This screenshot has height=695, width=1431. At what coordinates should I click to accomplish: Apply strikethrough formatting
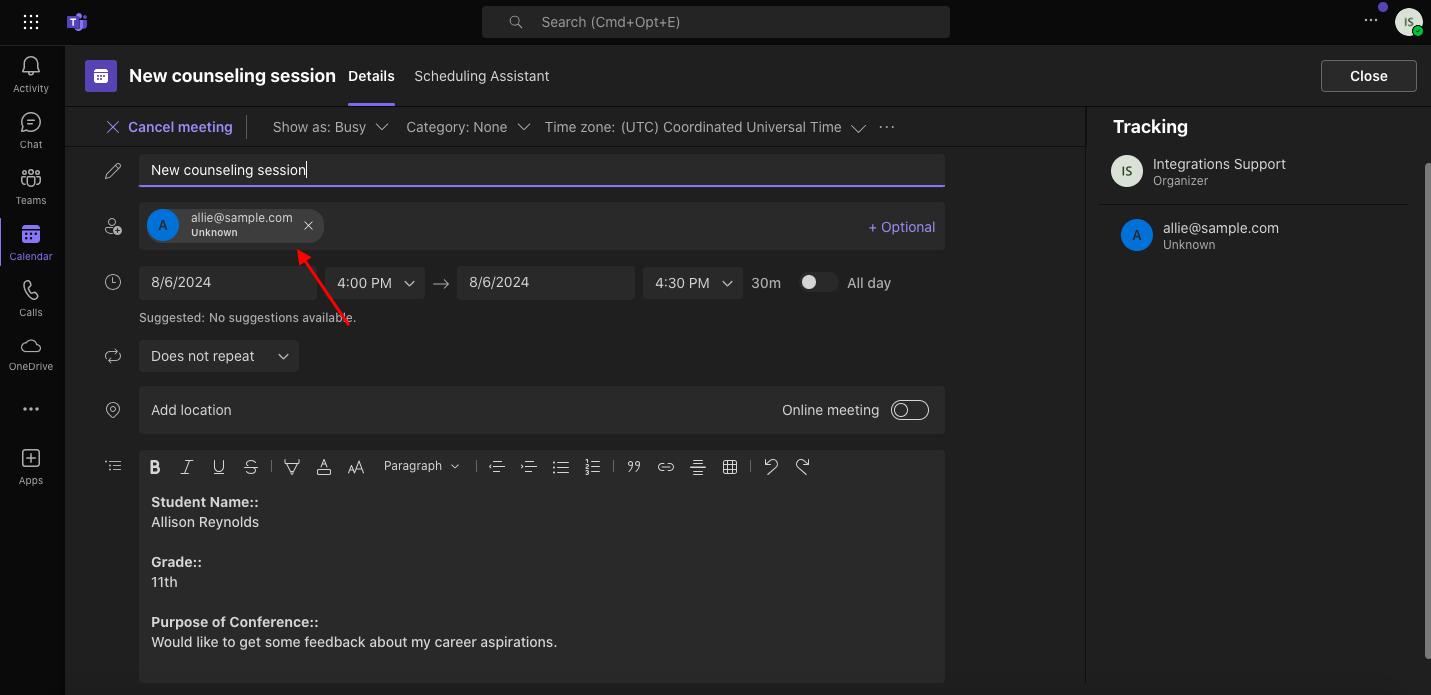[251, 467]
